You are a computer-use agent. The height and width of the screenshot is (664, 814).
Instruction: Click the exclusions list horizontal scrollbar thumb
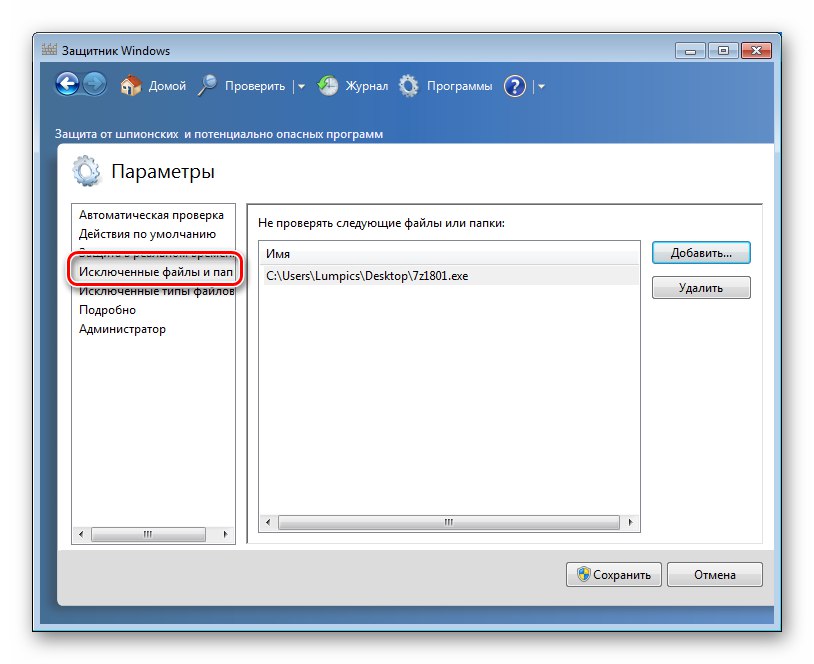point(449,522)
